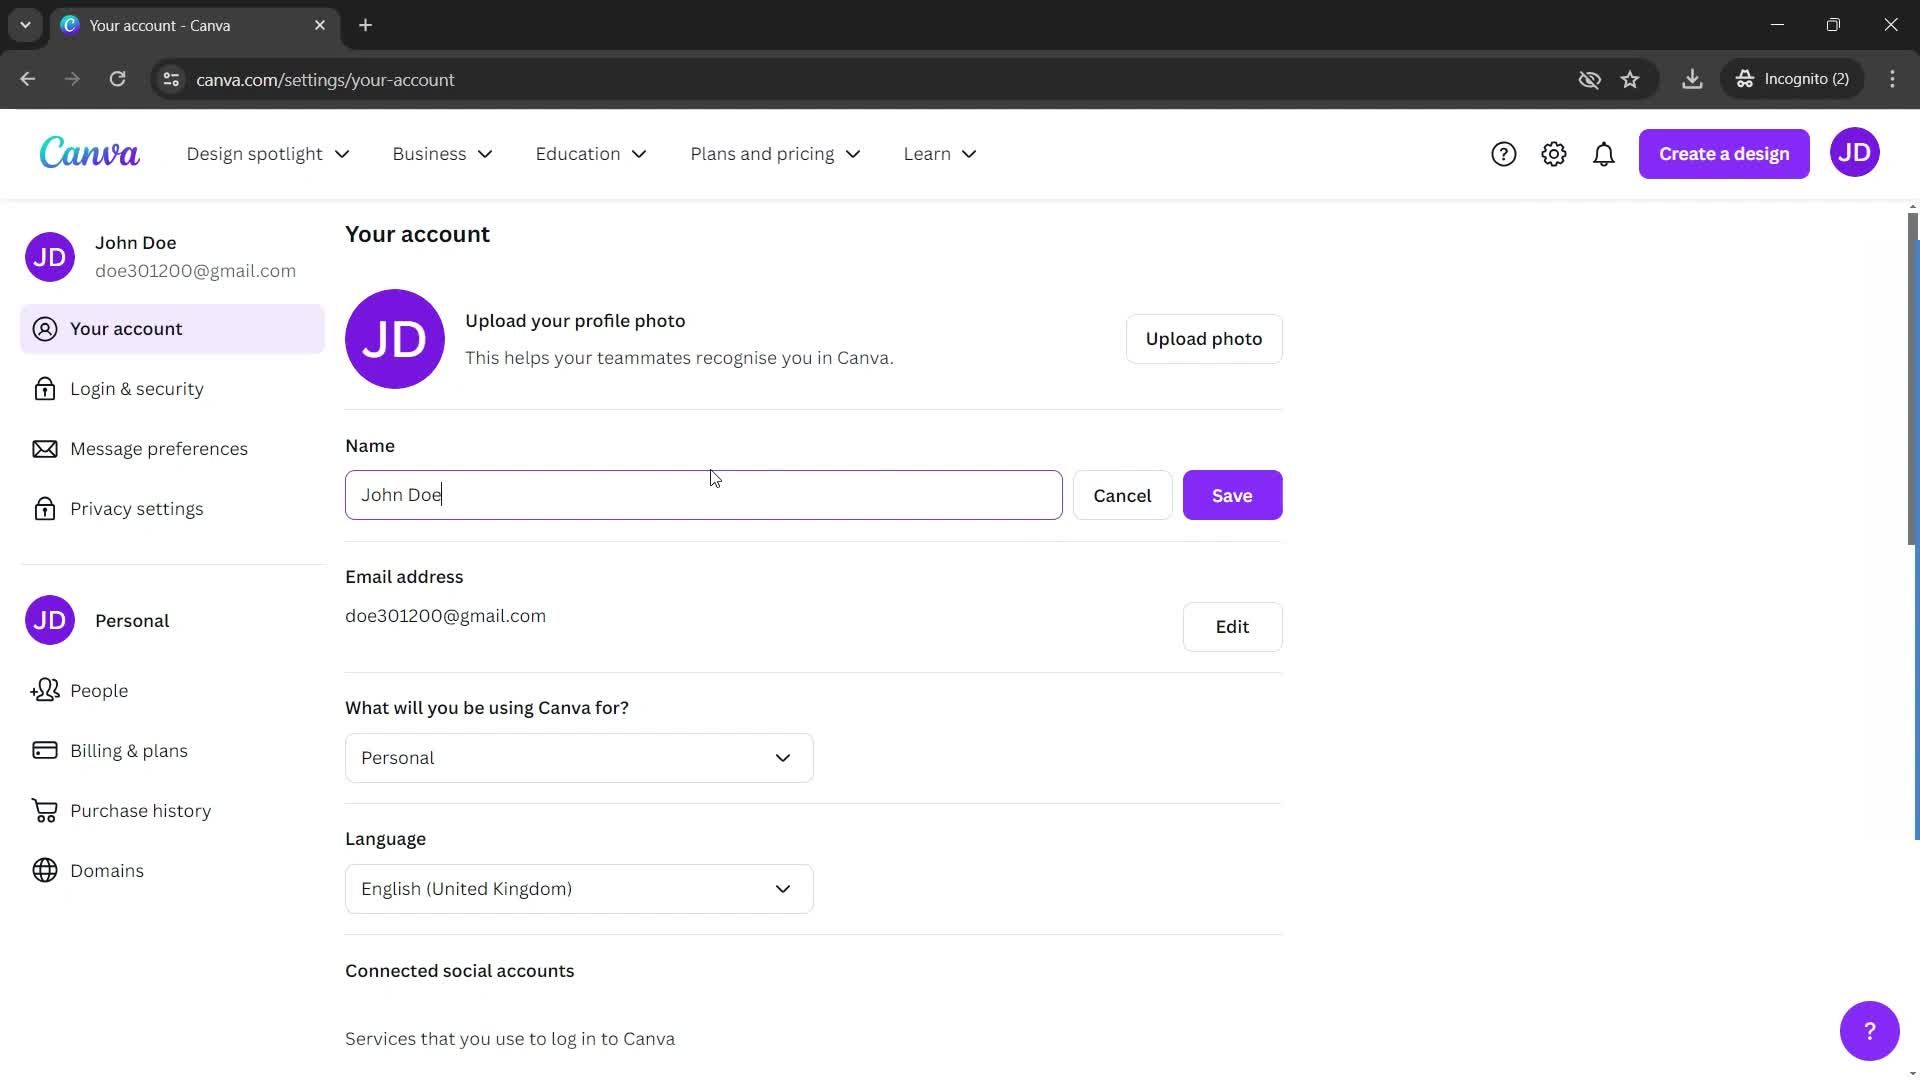Expand Design spotlight menu
The width and height of the screenshot is (1920, 1080).
(266, 153)
